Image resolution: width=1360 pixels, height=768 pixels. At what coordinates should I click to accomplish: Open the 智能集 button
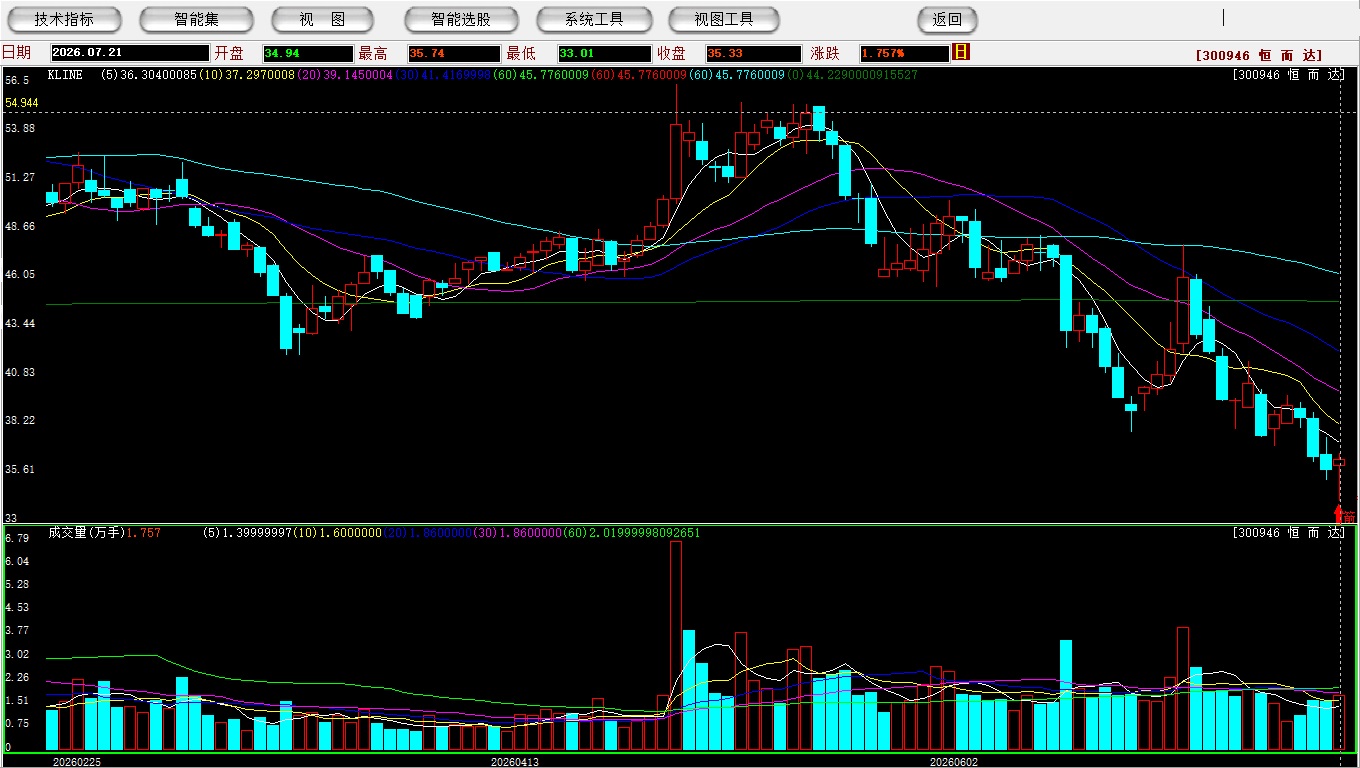(x=196, y=19)
